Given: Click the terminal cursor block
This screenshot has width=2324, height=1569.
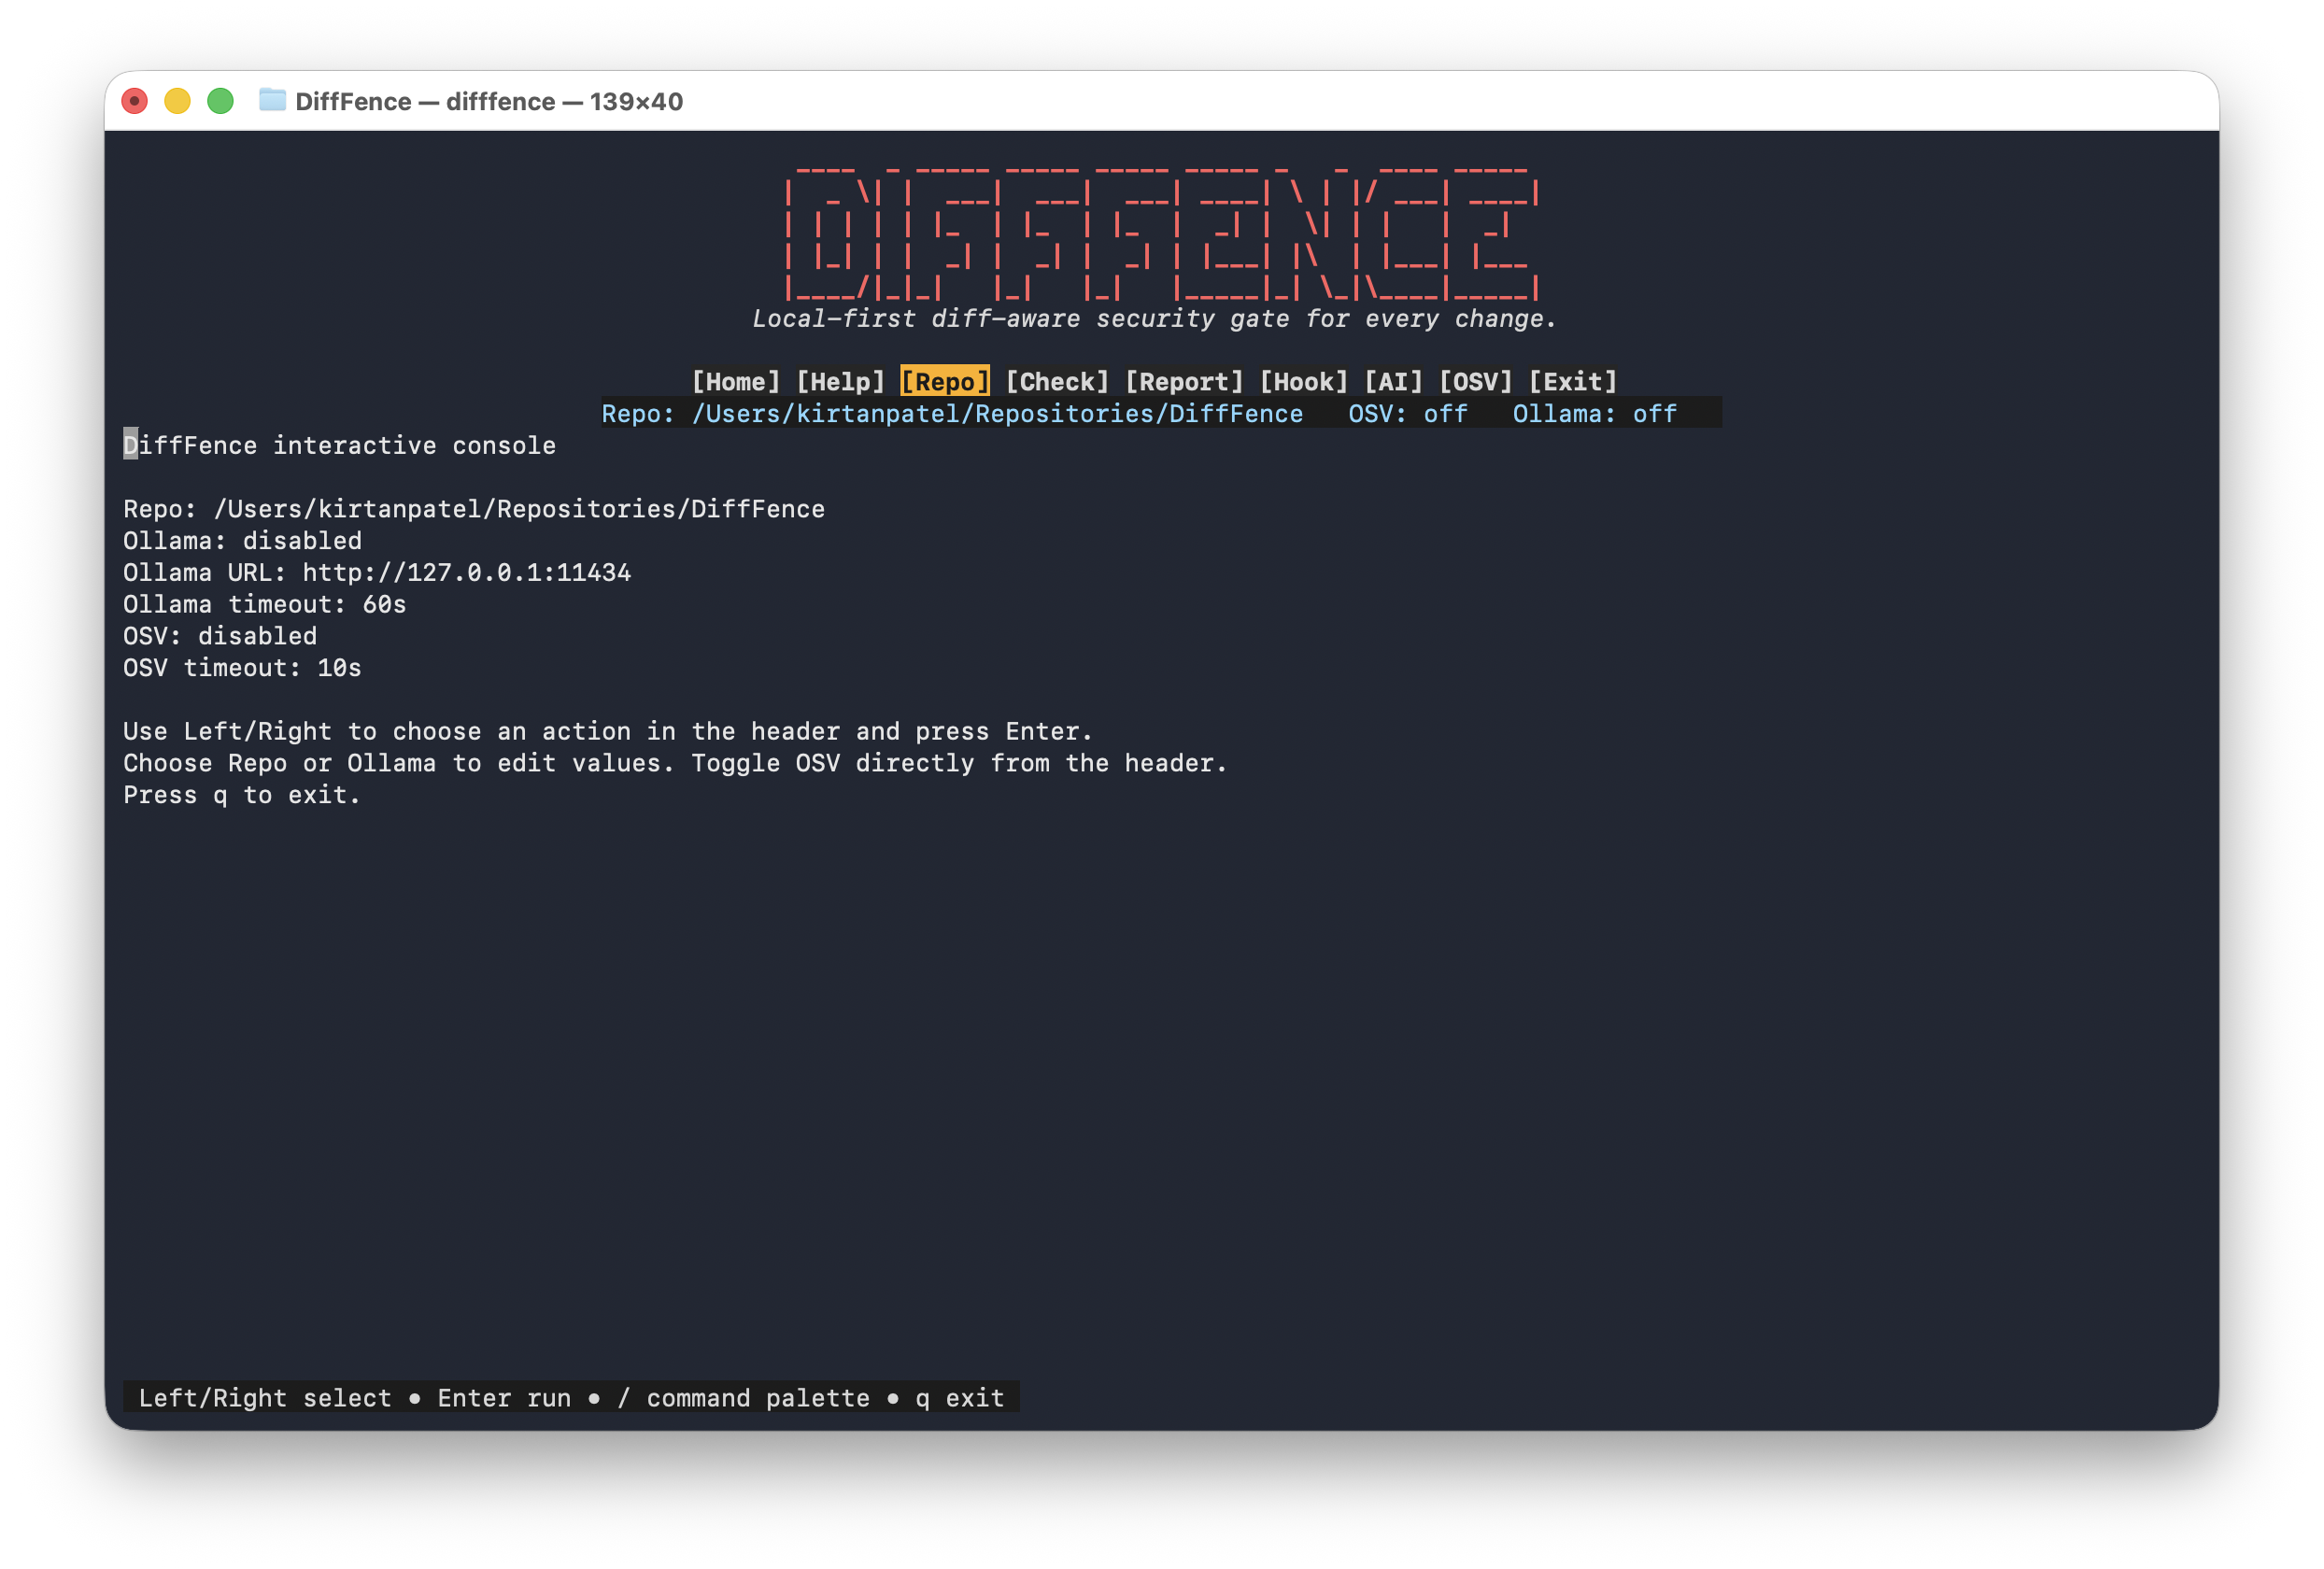Looking at the screenshot, I should pyautogui.click(x=130, y=445).
